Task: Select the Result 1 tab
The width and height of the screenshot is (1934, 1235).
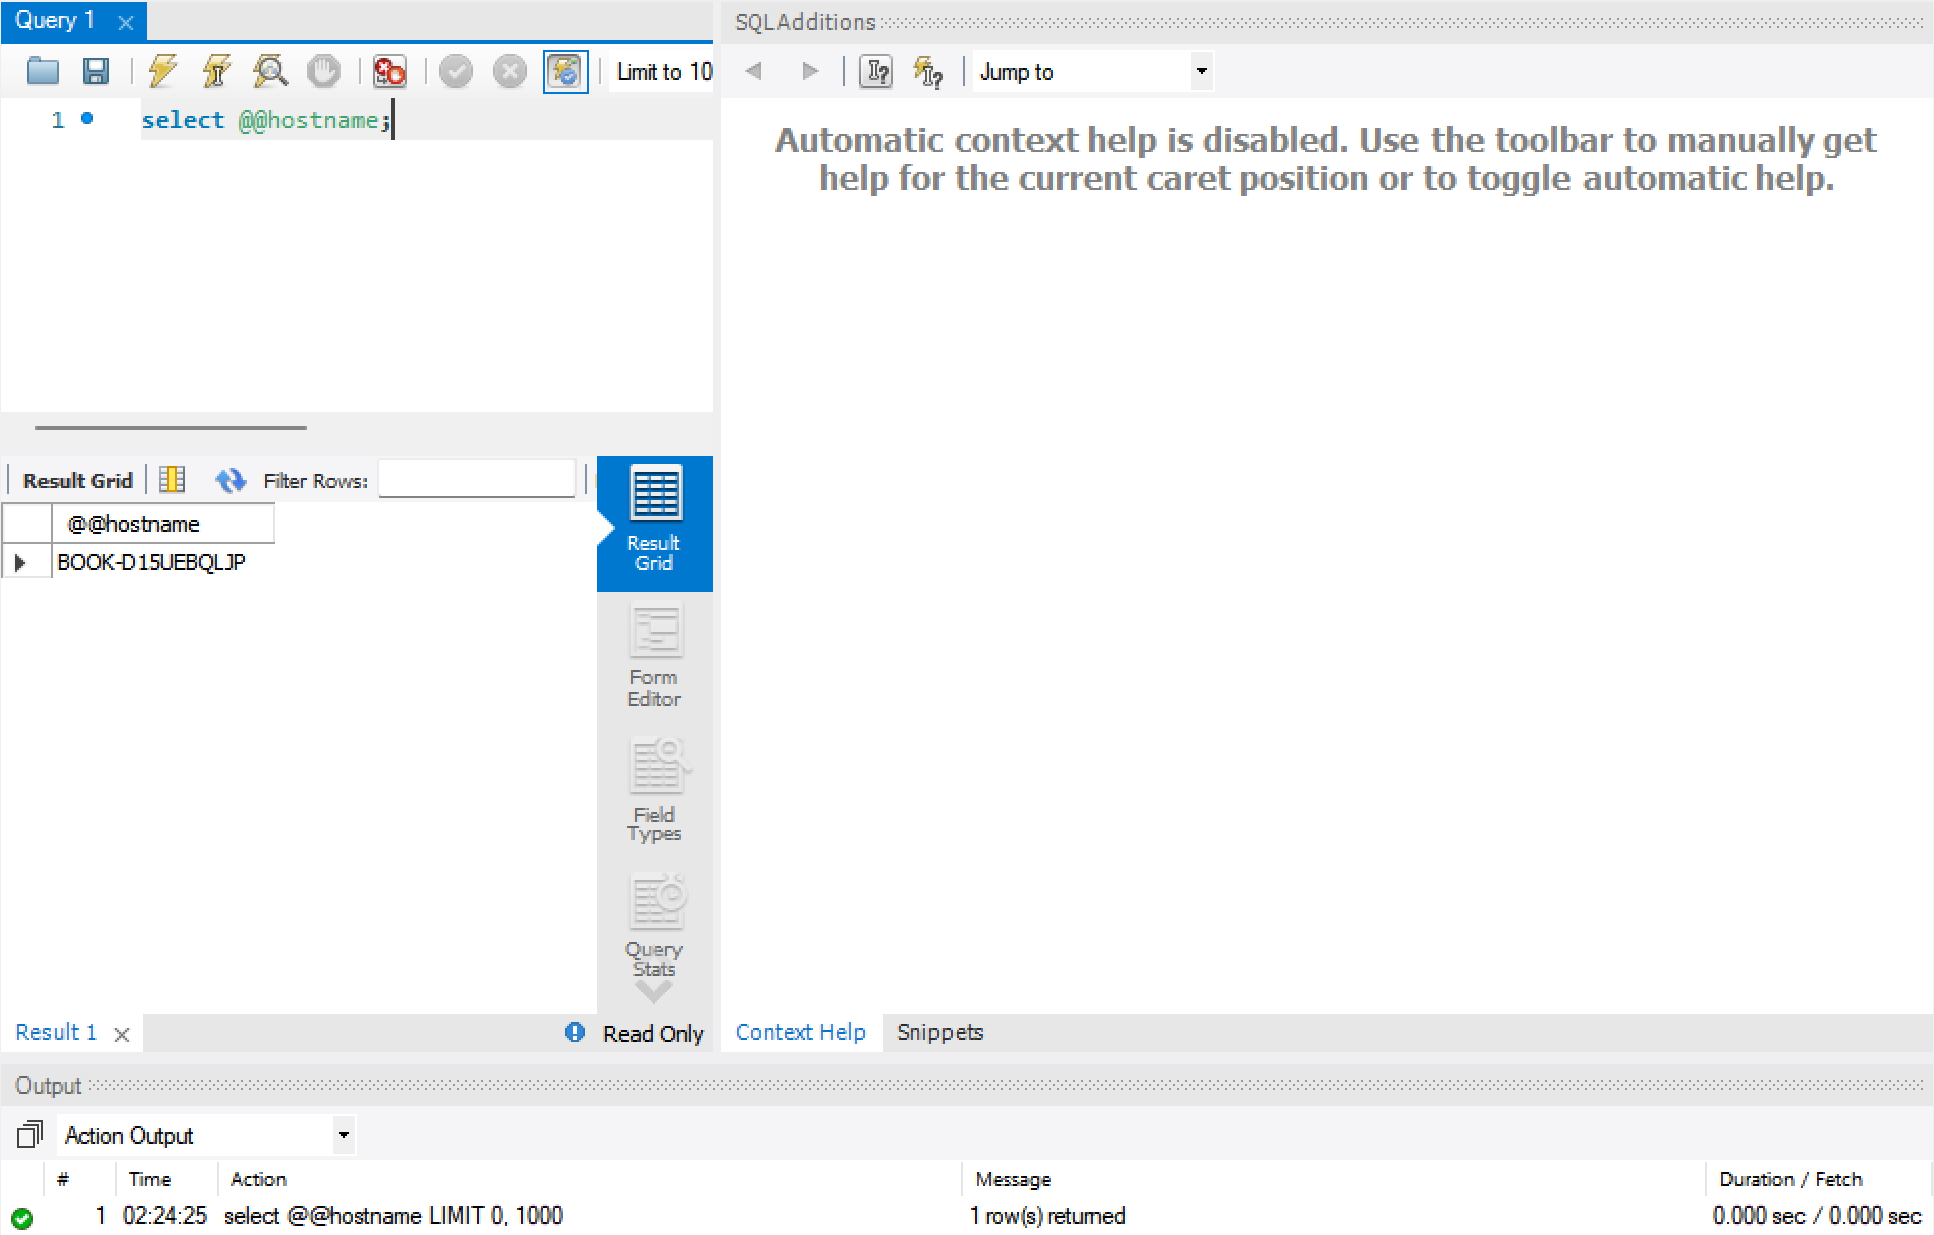Action: click(x=56, y=1032)
